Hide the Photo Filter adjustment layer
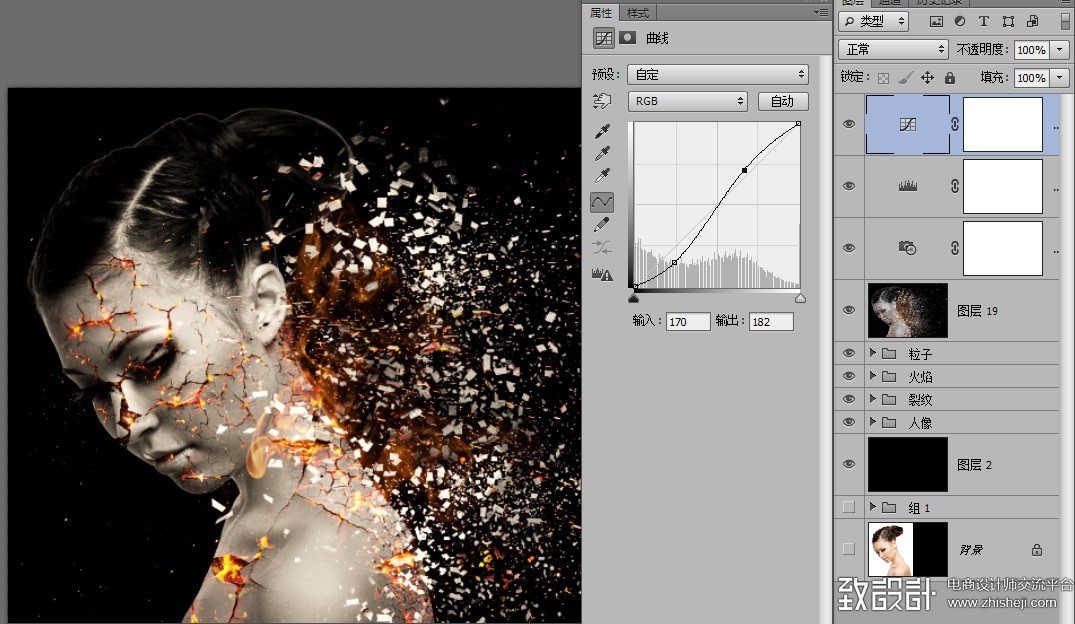The width and height of the screenshot is (1075, 624). point(849,248)
